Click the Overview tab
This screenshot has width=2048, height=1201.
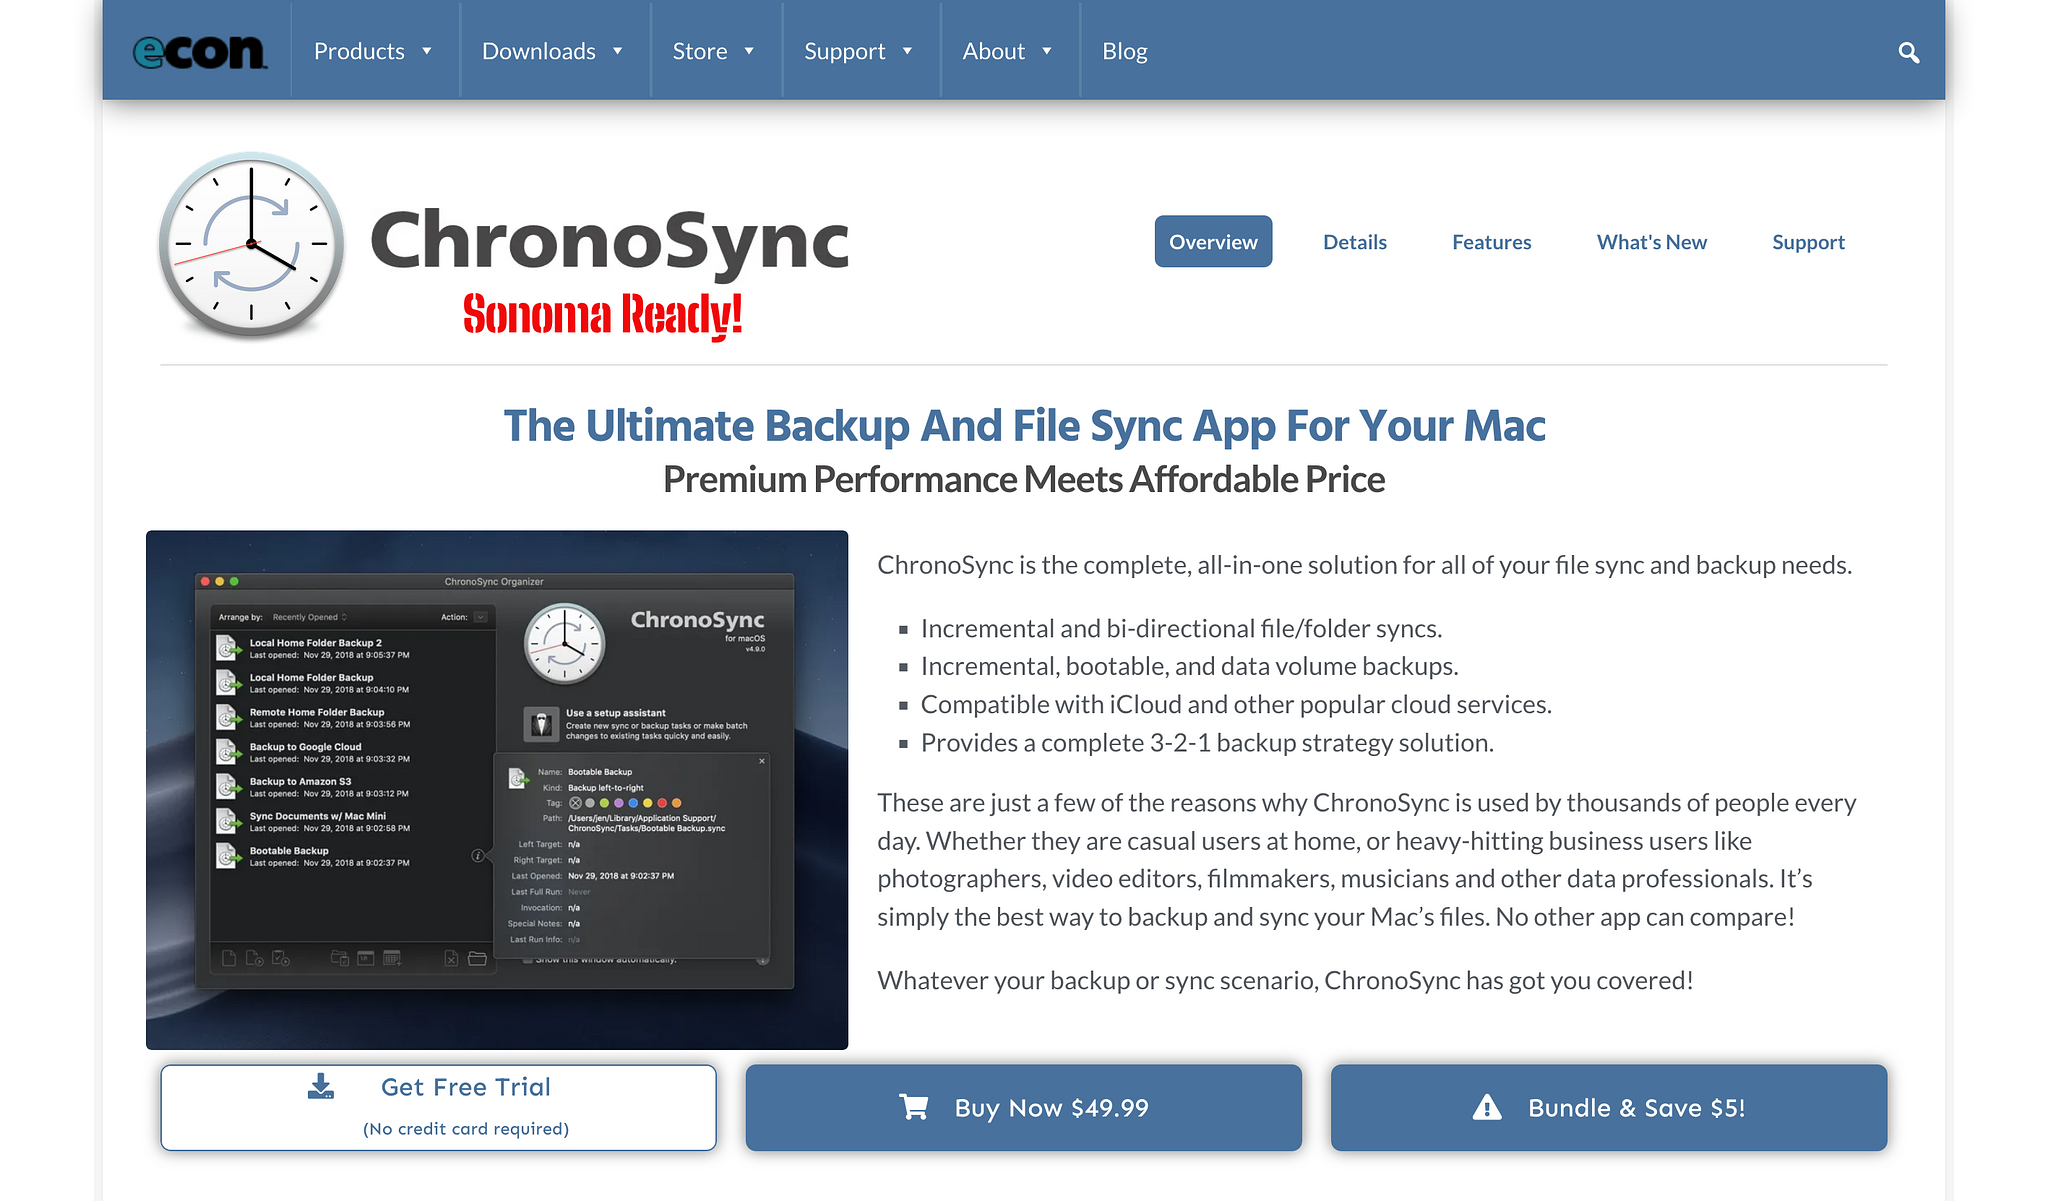1212,240
